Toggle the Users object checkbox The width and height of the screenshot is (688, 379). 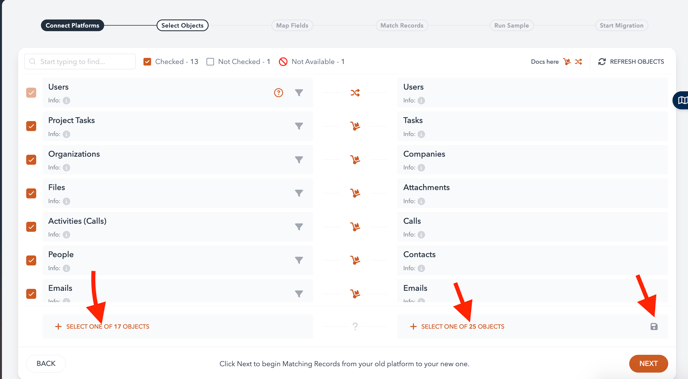(31, 93)
